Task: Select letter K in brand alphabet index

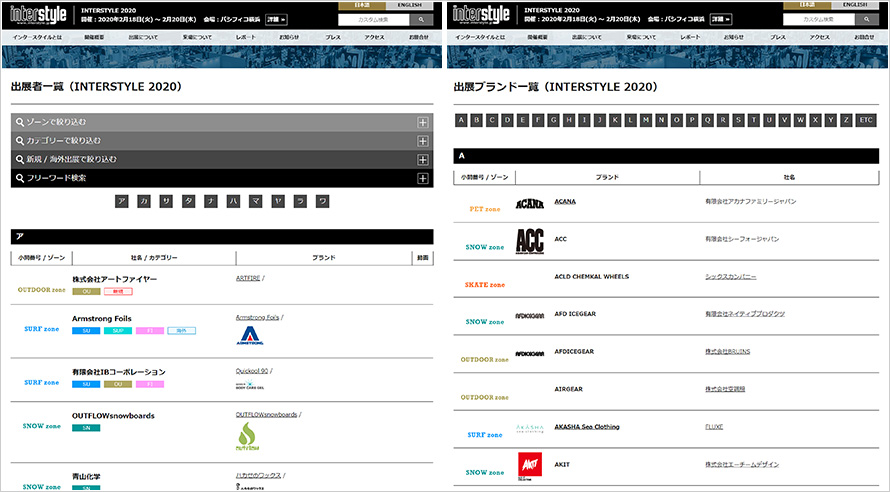Action: [x=615, y=120]
